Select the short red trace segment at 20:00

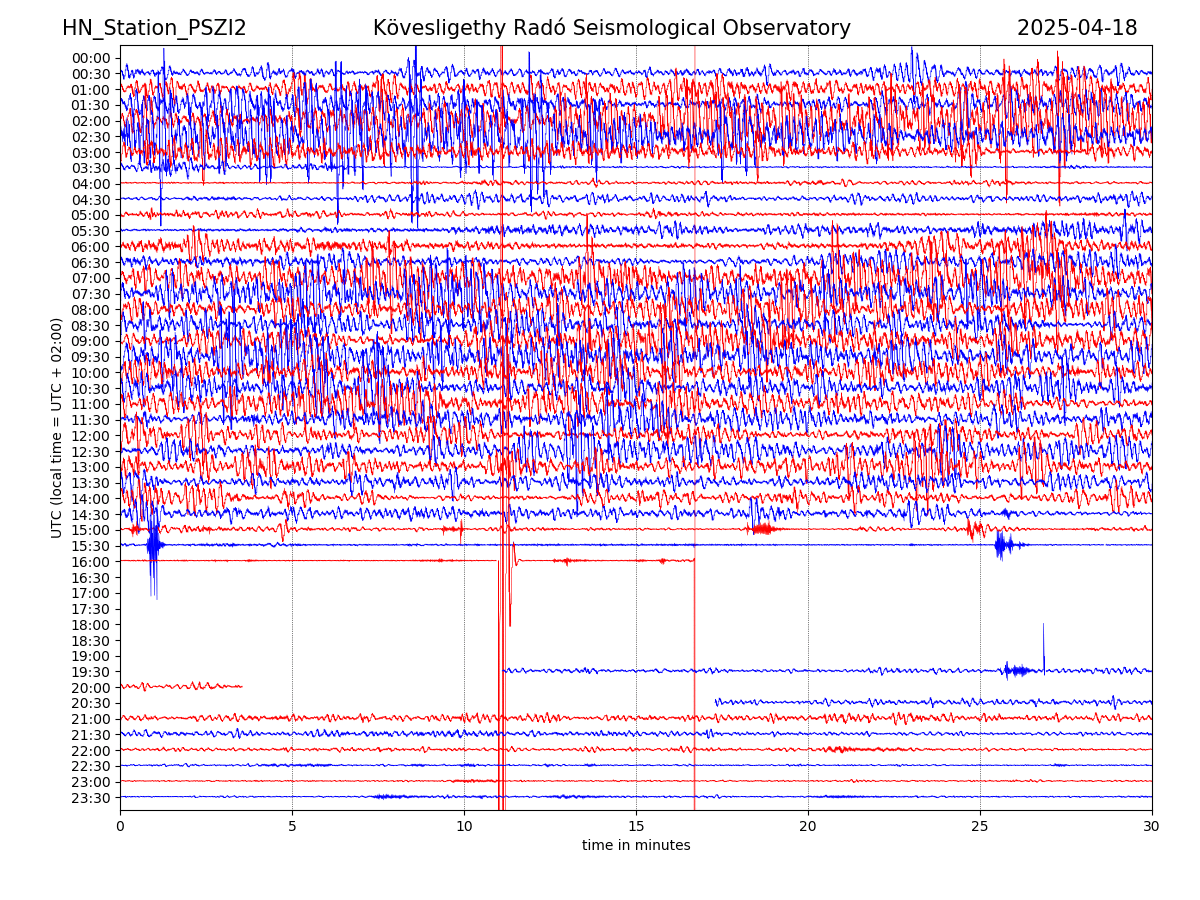coord(180,686)
